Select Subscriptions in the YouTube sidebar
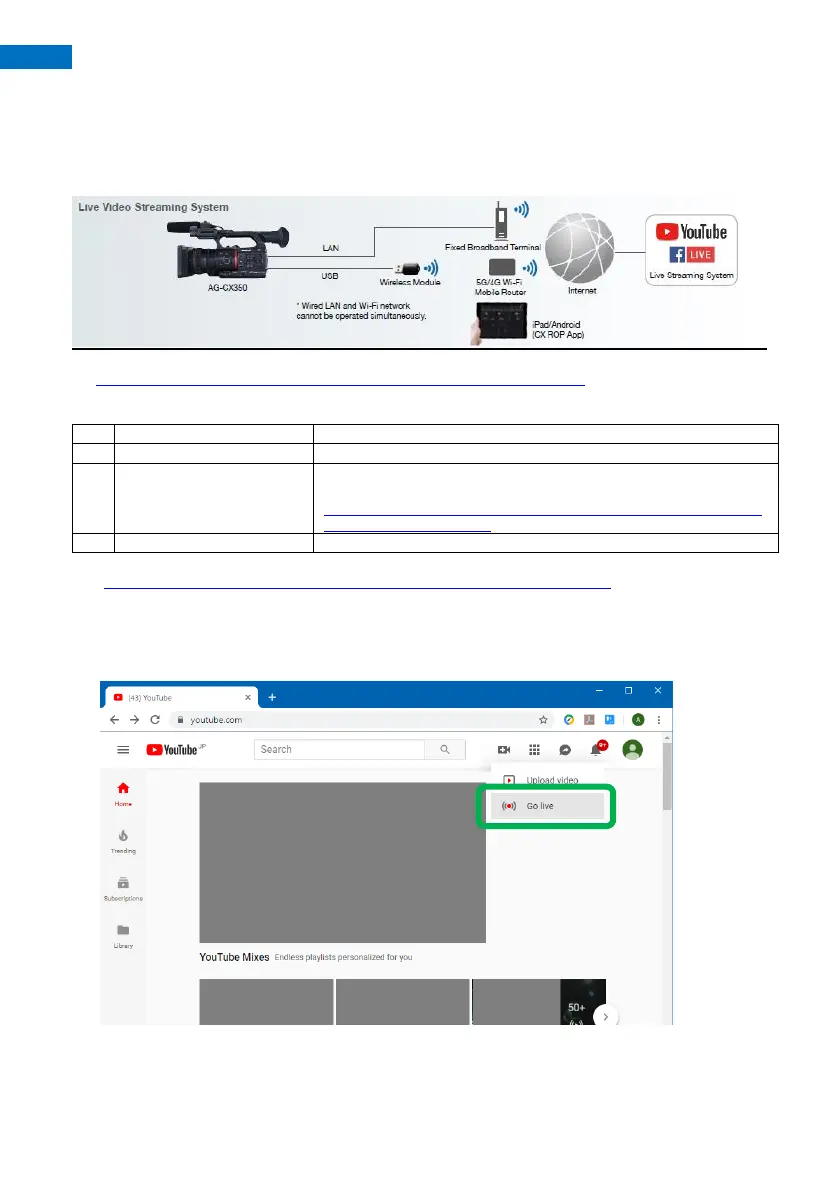Screen dimensions: 839x1191 tap(123, 889)
